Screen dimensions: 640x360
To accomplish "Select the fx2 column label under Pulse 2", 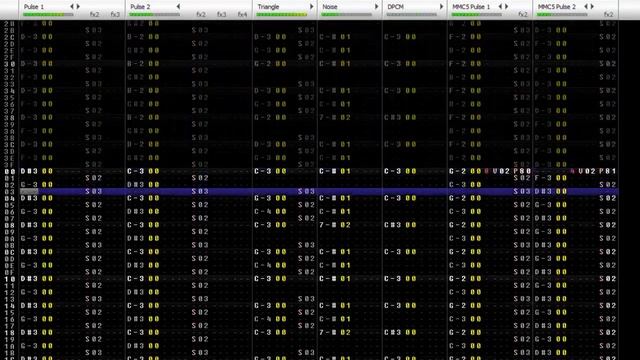I will coord(201,14).
